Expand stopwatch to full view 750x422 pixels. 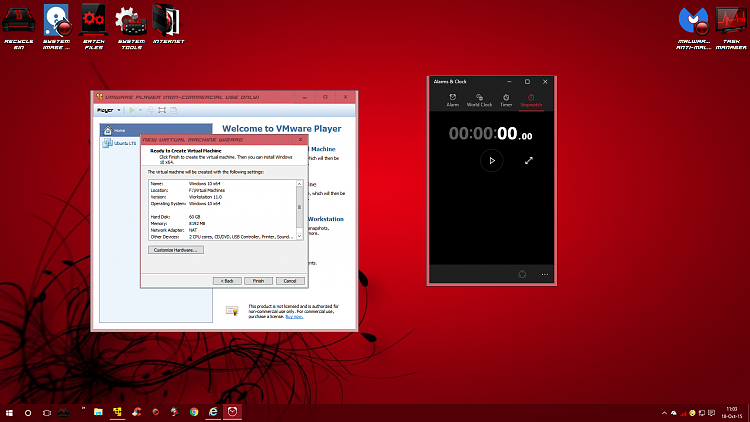529,161
